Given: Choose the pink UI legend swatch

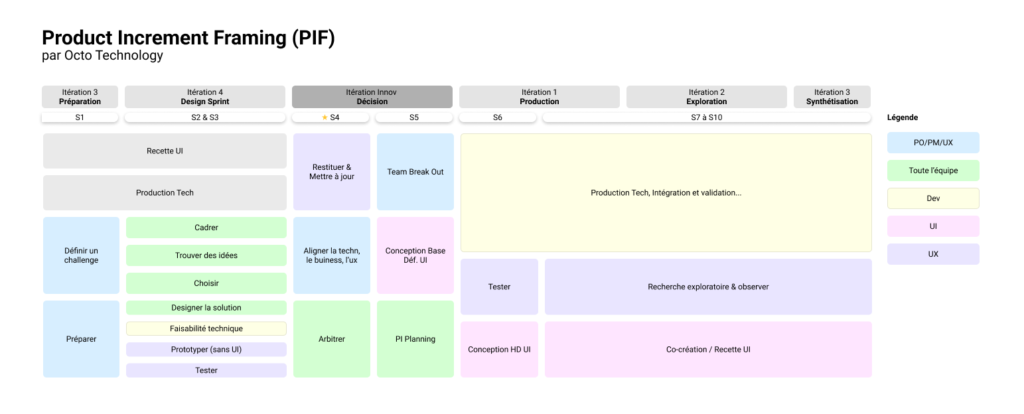Looking at the screenshot, I should coord(932,227).
